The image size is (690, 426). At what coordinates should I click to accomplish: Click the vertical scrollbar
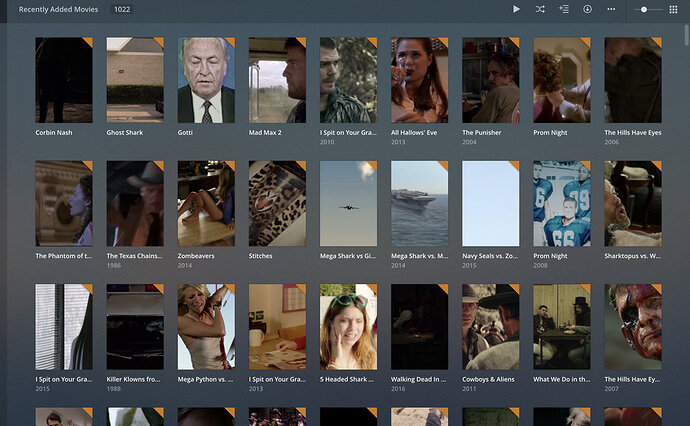pyautogui.click(x=686, y=35)
